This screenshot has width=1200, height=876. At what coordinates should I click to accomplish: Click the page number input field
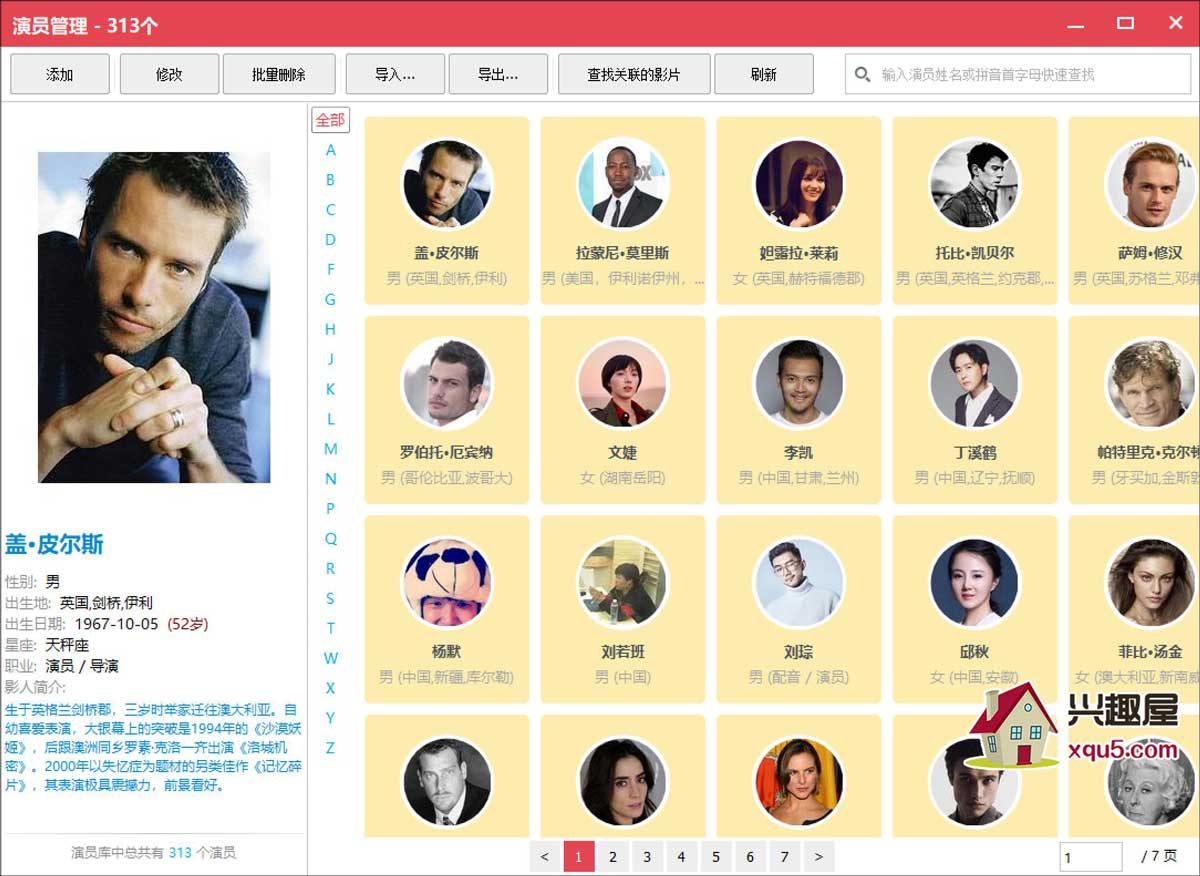coord(1090,857)
